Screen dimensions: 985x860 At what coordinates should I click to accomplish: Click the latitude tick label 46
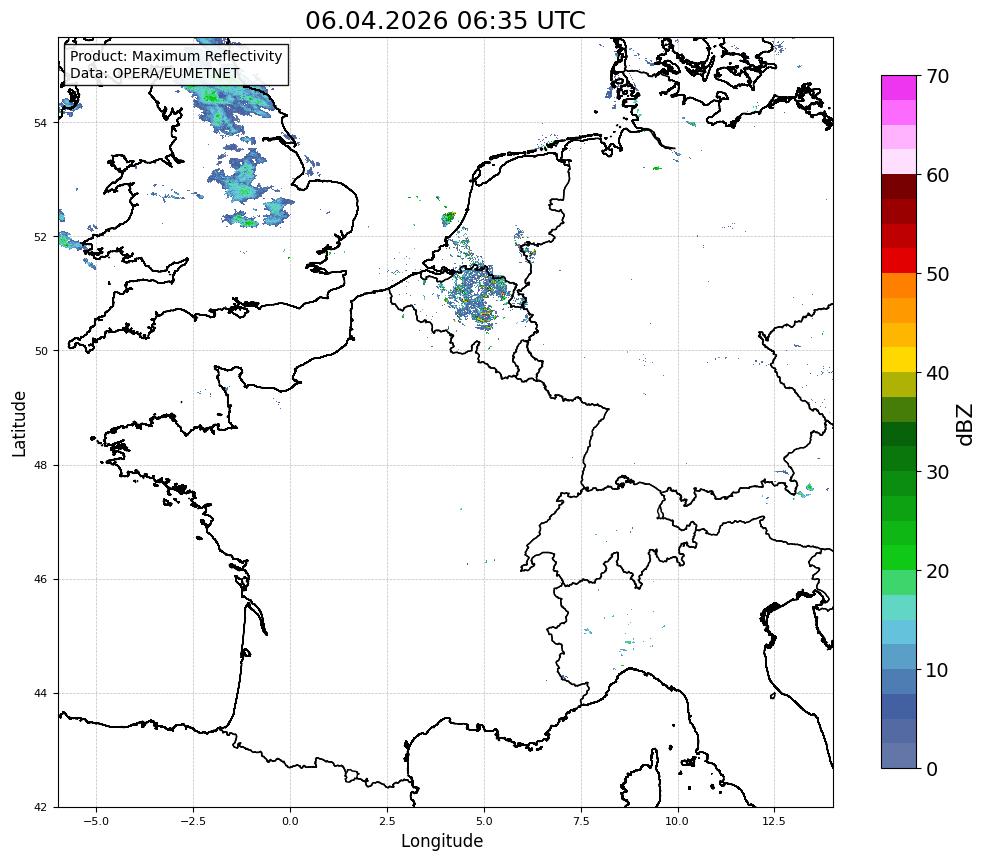point(40,579)
